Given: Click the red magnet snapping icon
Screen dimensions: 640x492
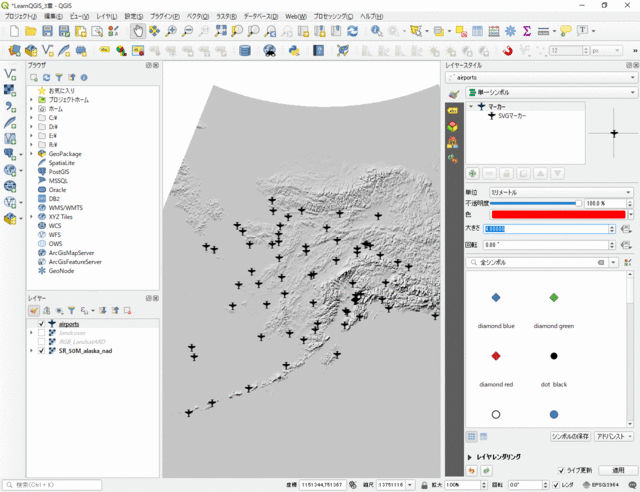Looking at the screenshot, I should tap(507, 51).
